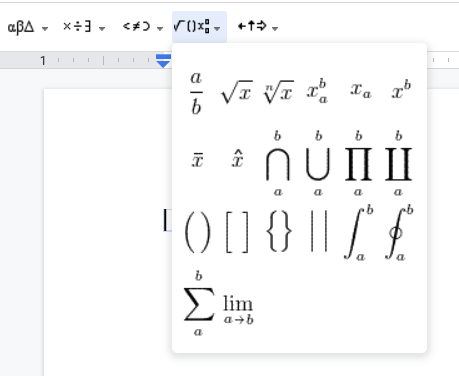Insert square root of x
This screenshot has width=459, height=376.
point(236,92)
